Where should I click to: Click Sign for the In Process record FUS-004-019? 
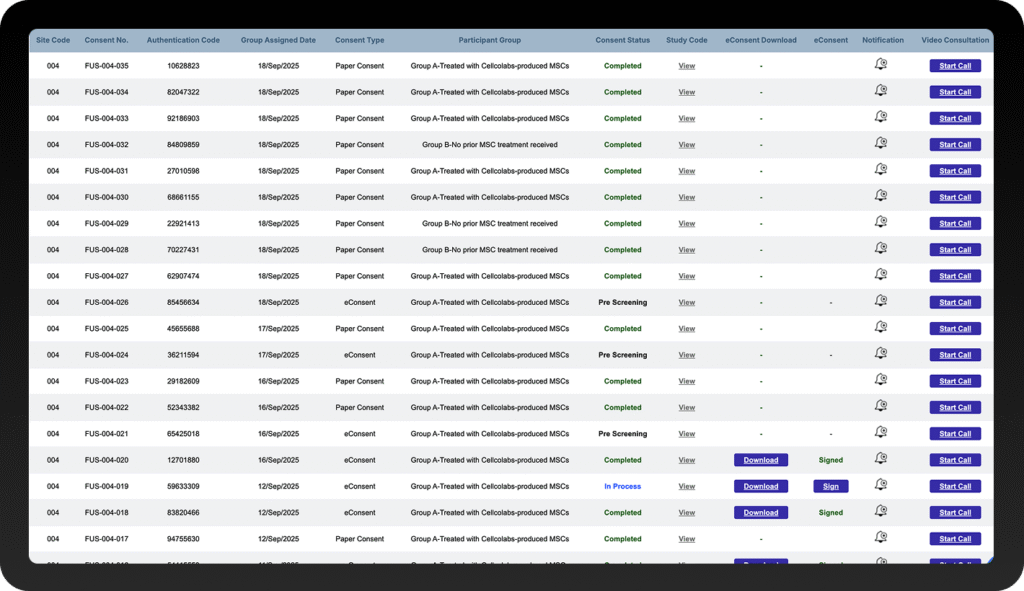[x=831, y=486]
